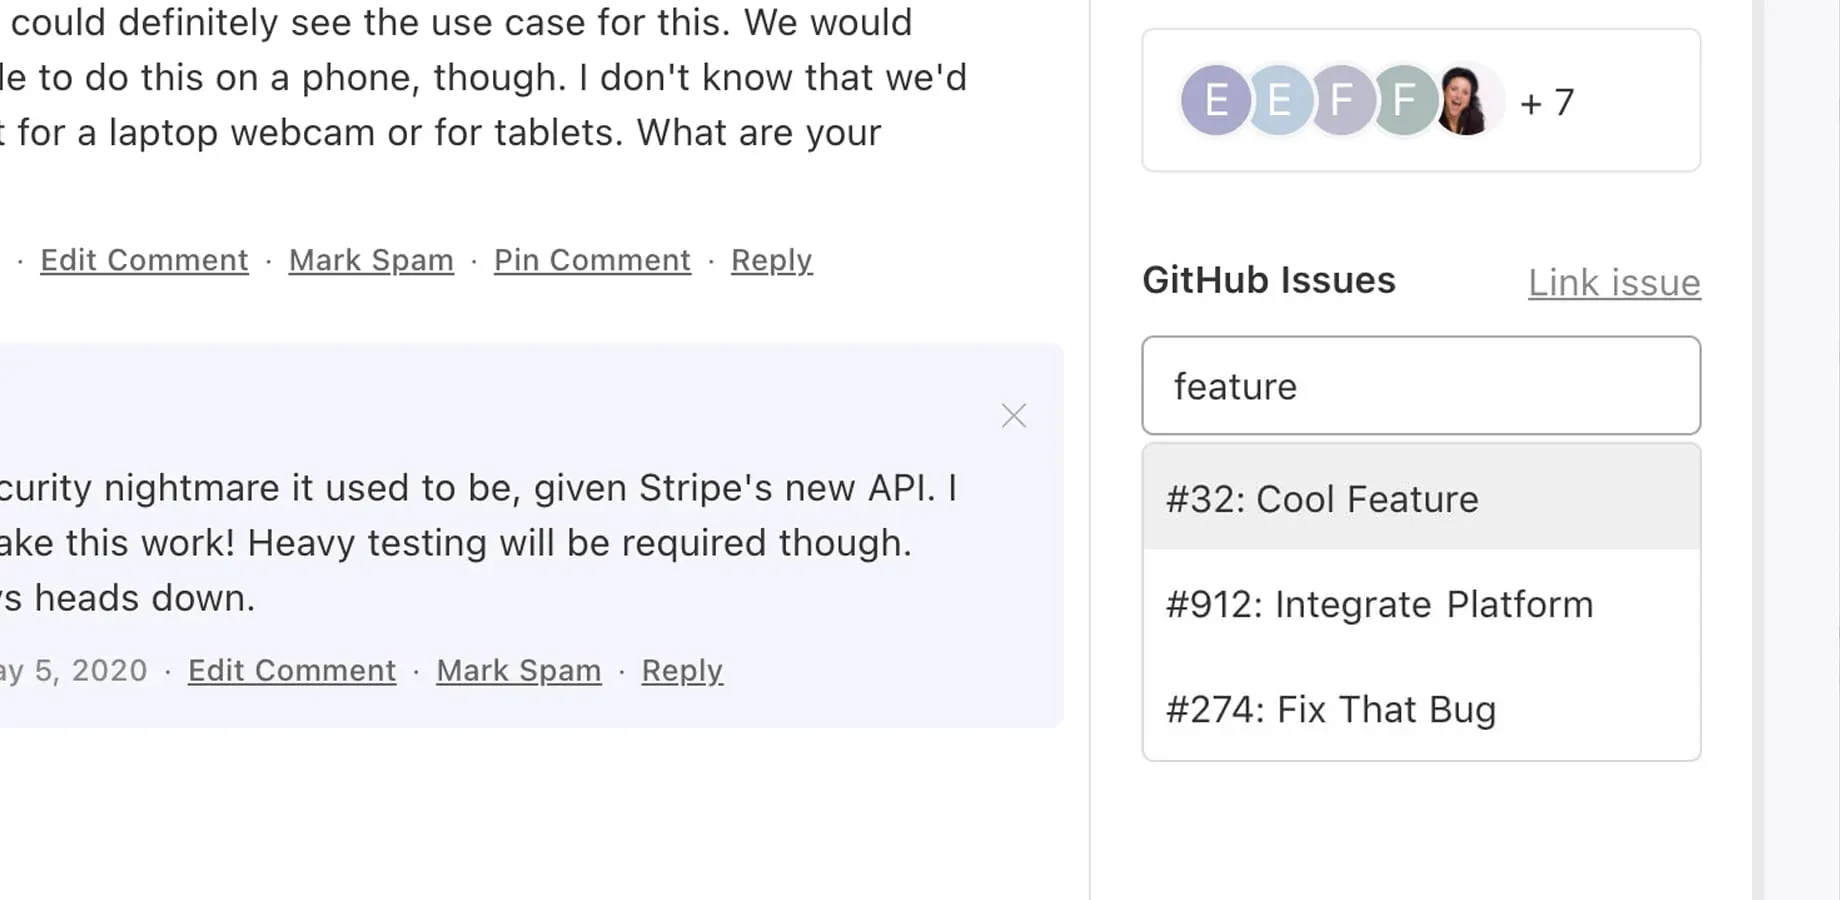
Task: Click "Reply" on the top comment
Action: [x=771, y=260]
